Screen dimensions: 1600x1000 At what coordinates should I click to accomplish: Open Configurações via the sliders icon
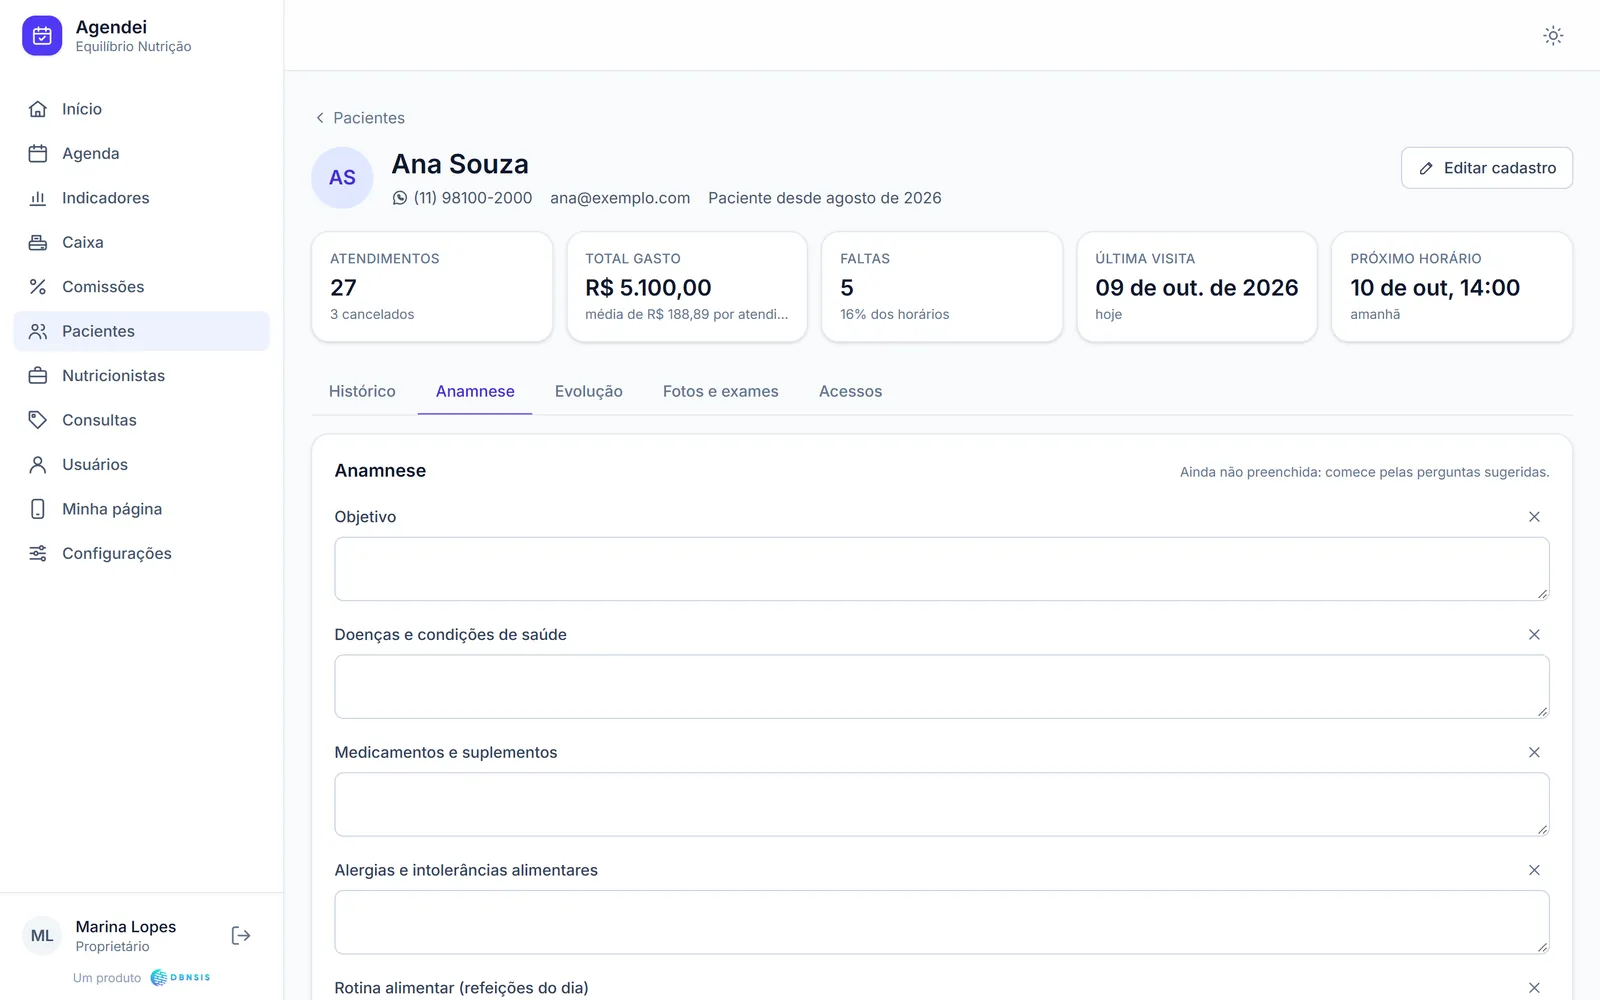coord(38,553)
